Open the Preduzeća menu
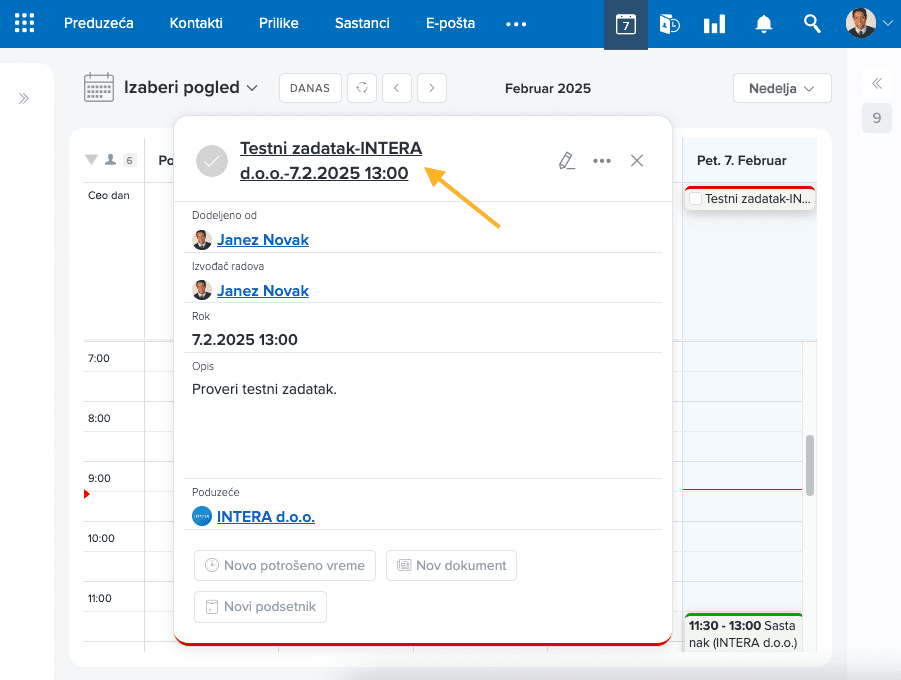This screenshot has width=901, height=680. (x=98, y=23)
